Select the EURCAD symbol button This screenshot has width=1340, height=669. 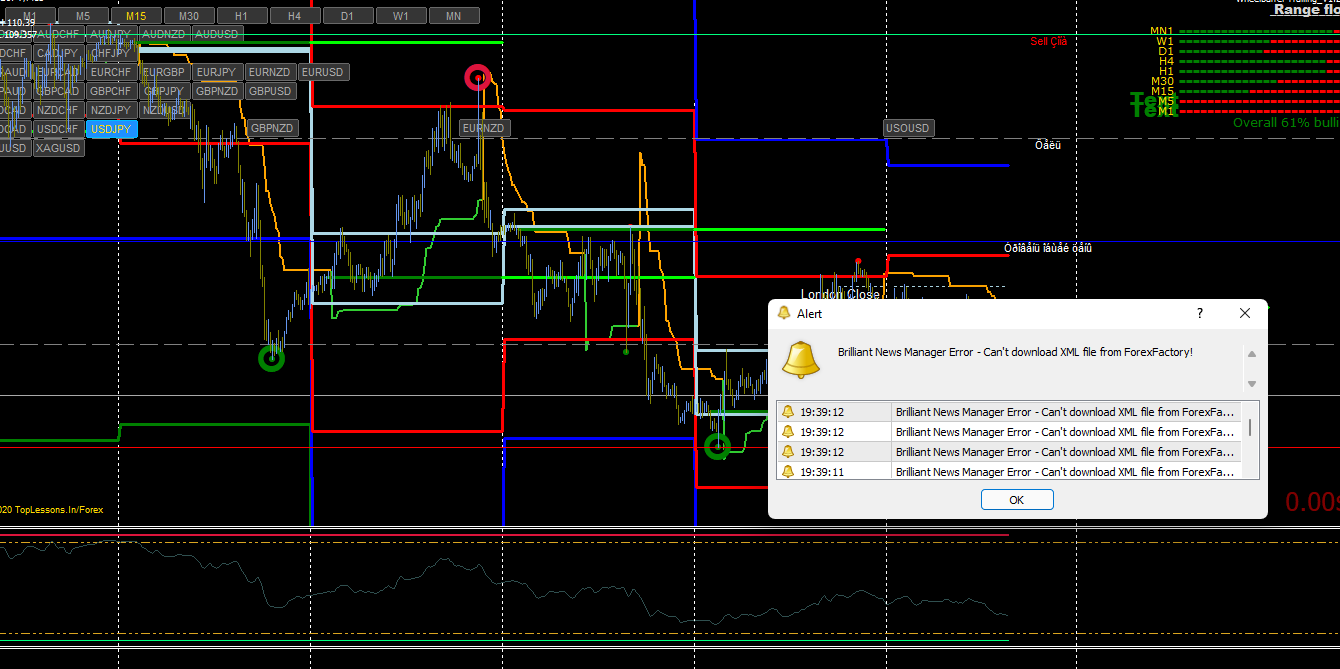point(58,72)
